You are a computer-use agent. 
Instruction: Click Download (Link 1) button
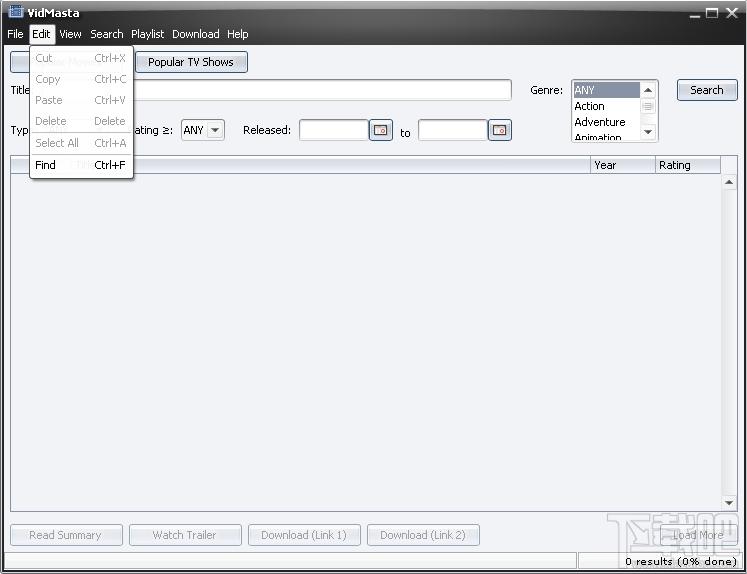click(x=304, y=535)
